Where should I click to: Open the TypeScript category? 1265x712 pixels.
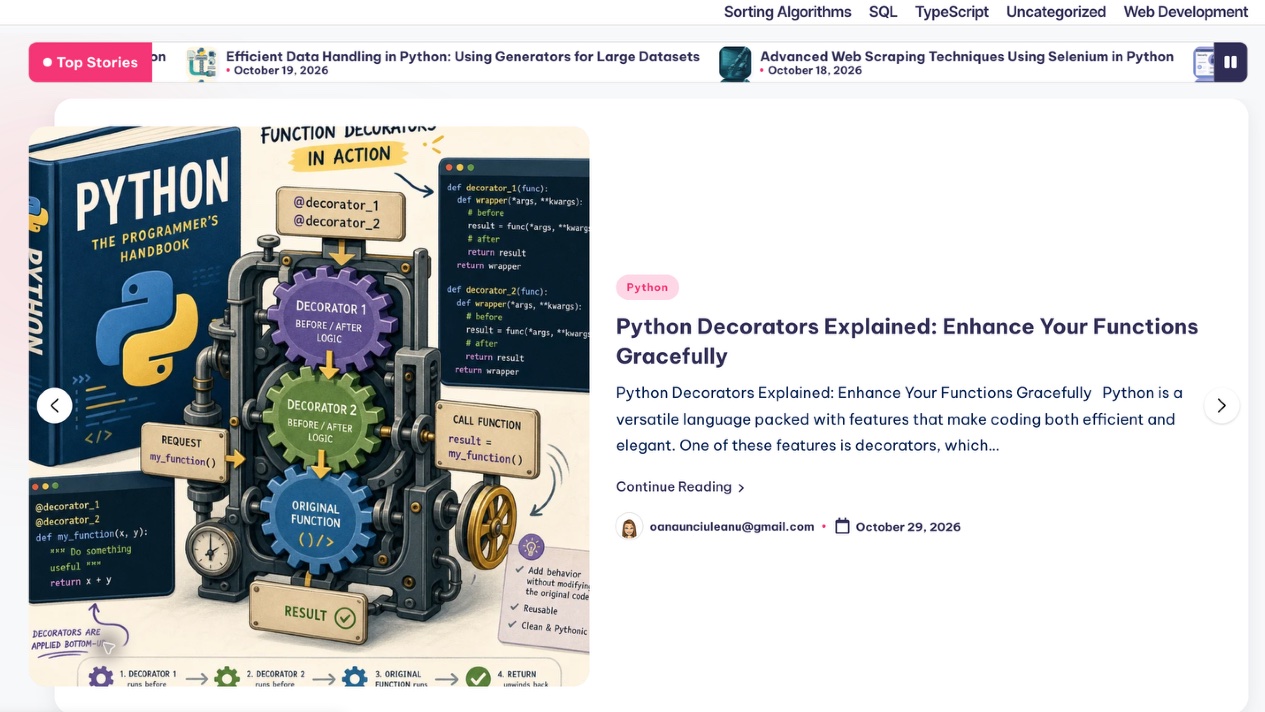click(x=952, y=12)
